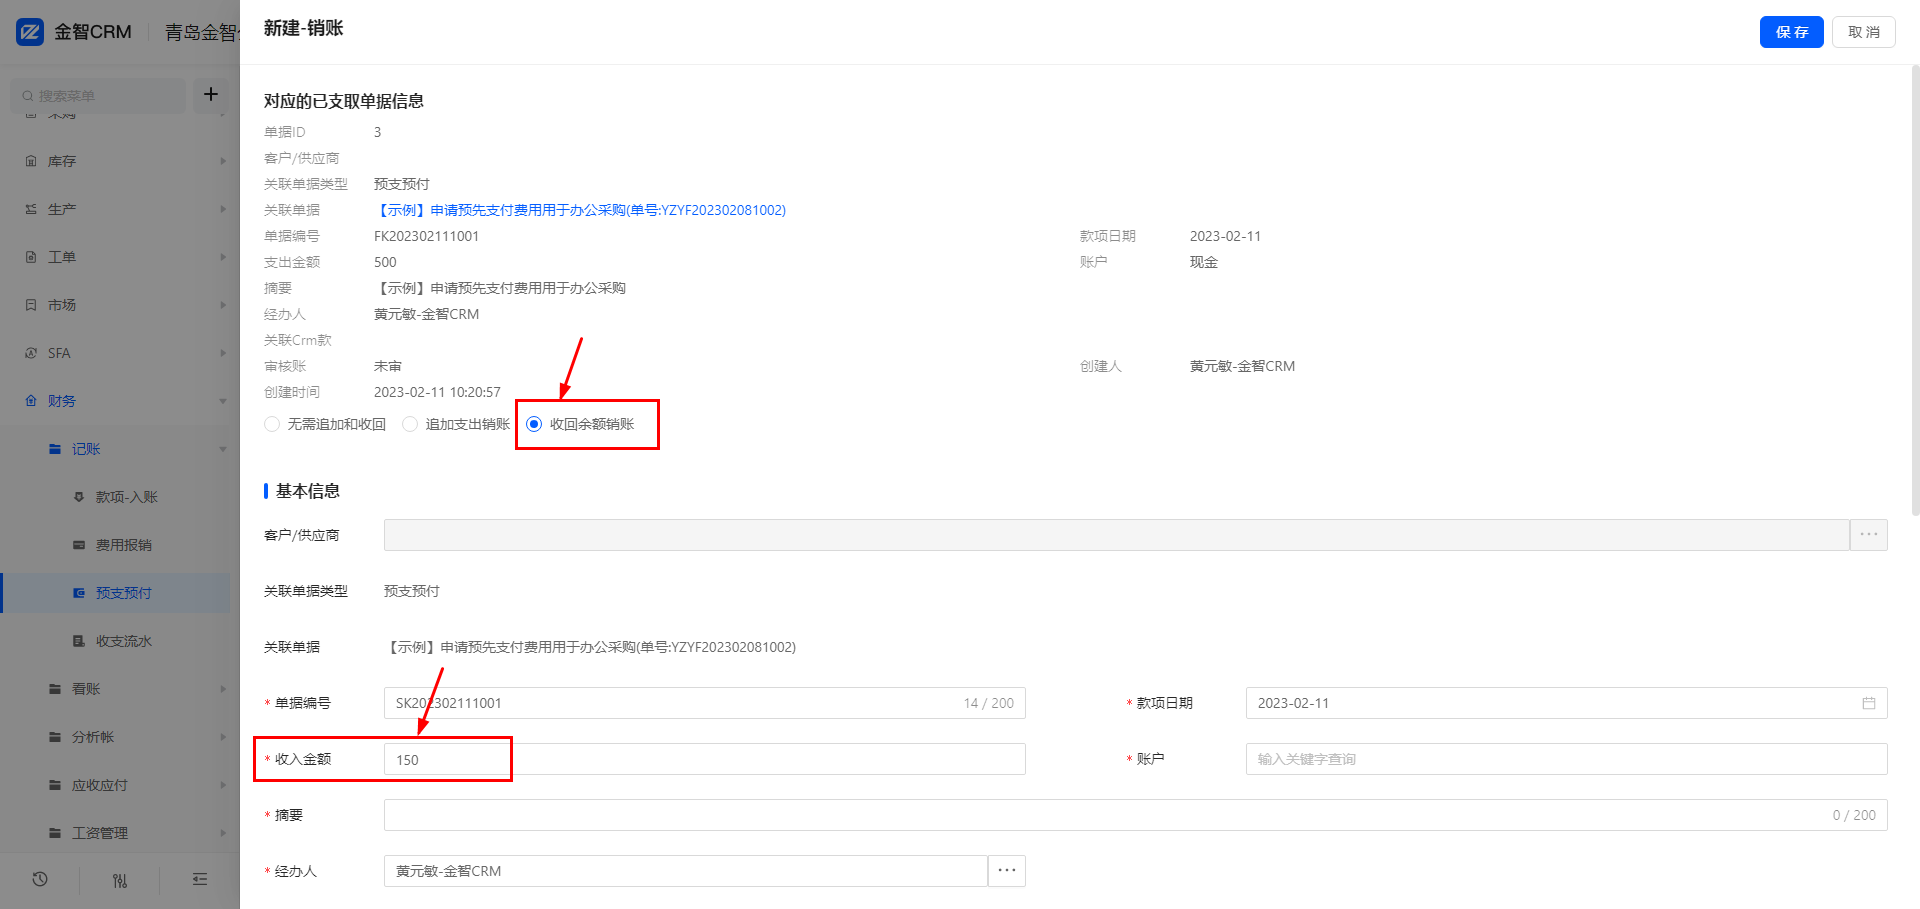Image resolution: width=1920 pixels, height=909 pixels.
Task: Open 经办人 picker ellipsis button
Action: [1007, 871]
